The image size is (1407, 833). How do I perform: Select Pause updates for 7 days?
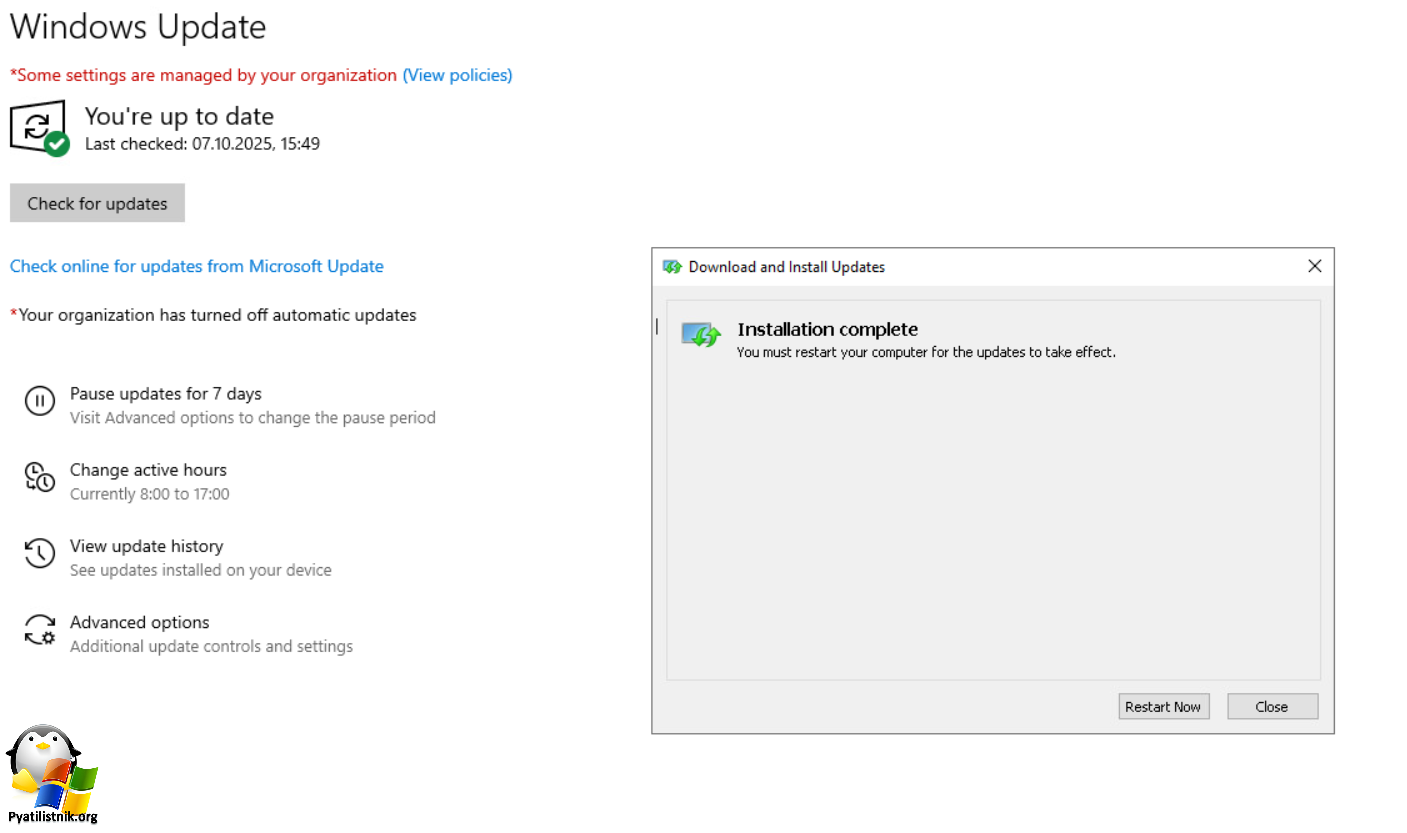(x=165, y=394)
